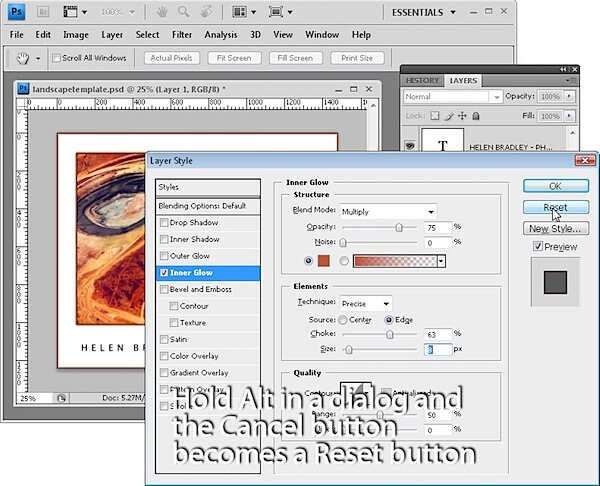Enable the Drop Shadow checkbox
This screenshot has width=600, height=486.
(164, 222)
